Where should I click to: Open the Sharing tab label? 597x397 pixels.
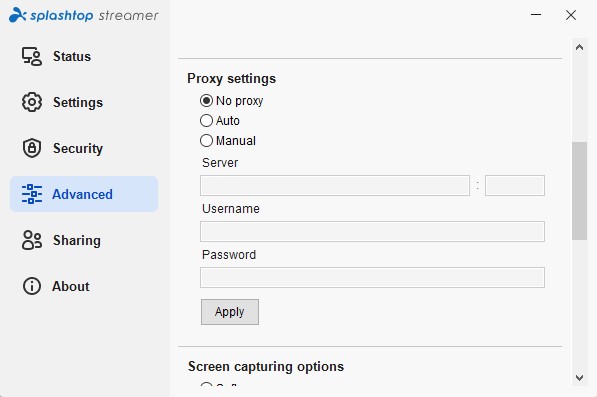[77, 241]
